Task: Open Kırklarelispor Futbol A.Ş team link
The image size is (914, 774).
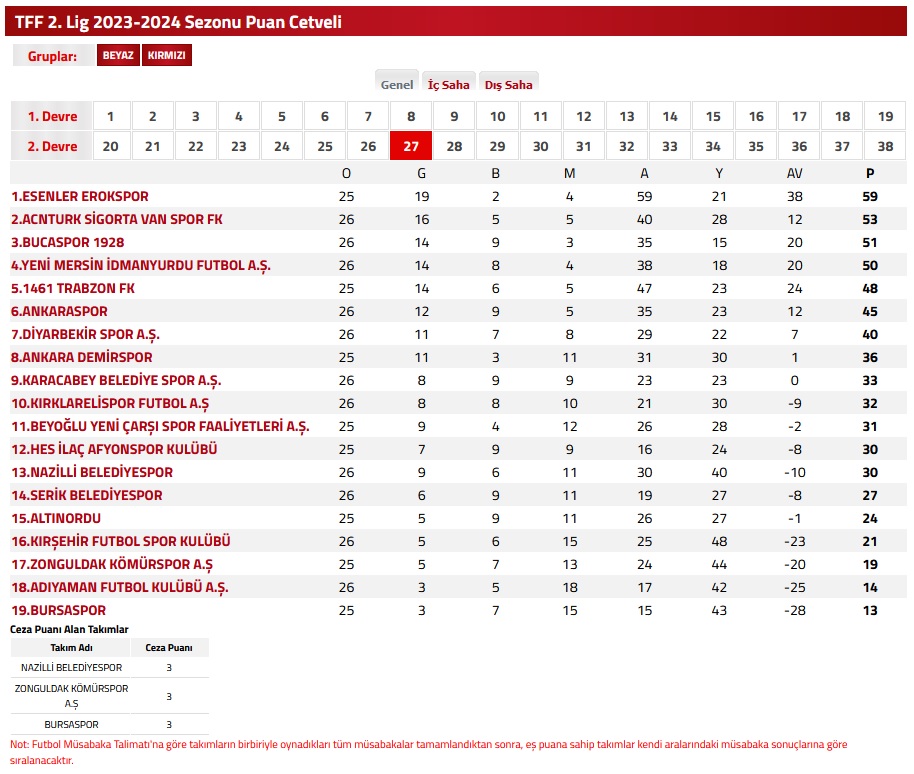Action: point(110,403)
